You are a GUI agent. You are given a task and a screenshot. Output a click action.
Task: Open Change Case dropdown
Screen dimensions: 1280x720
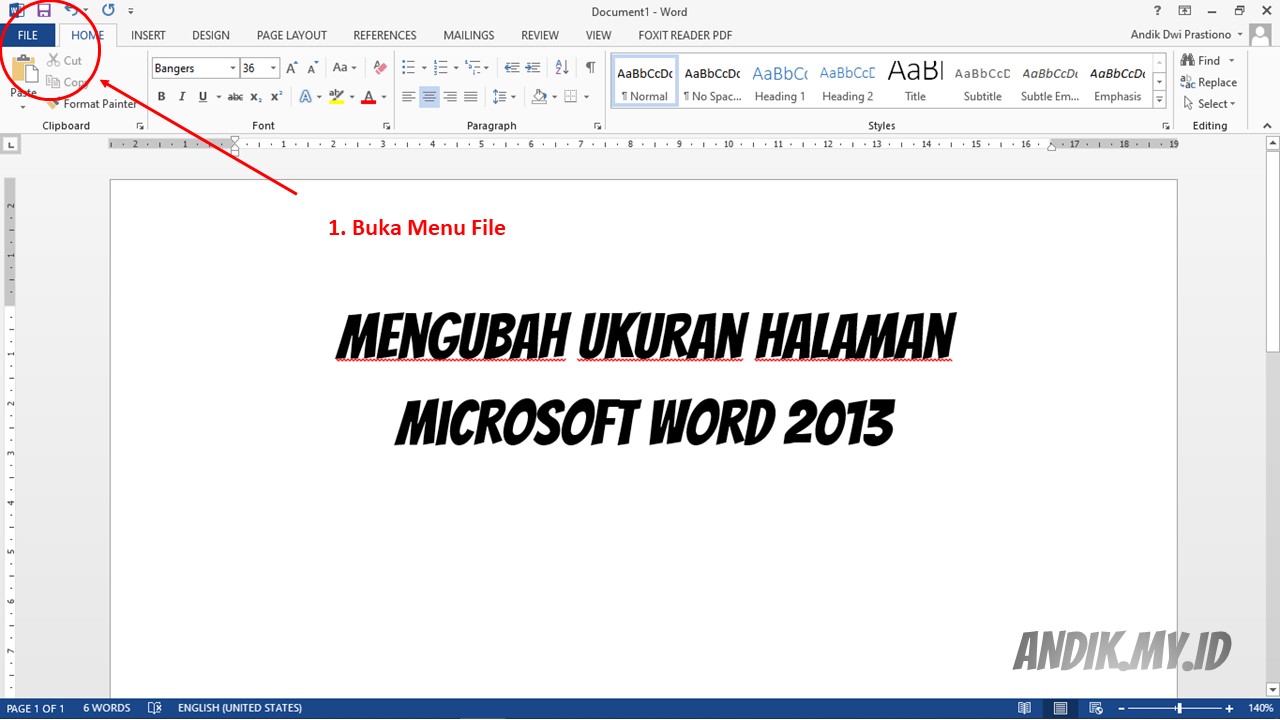pyautogui.click(x=345, y=68)
